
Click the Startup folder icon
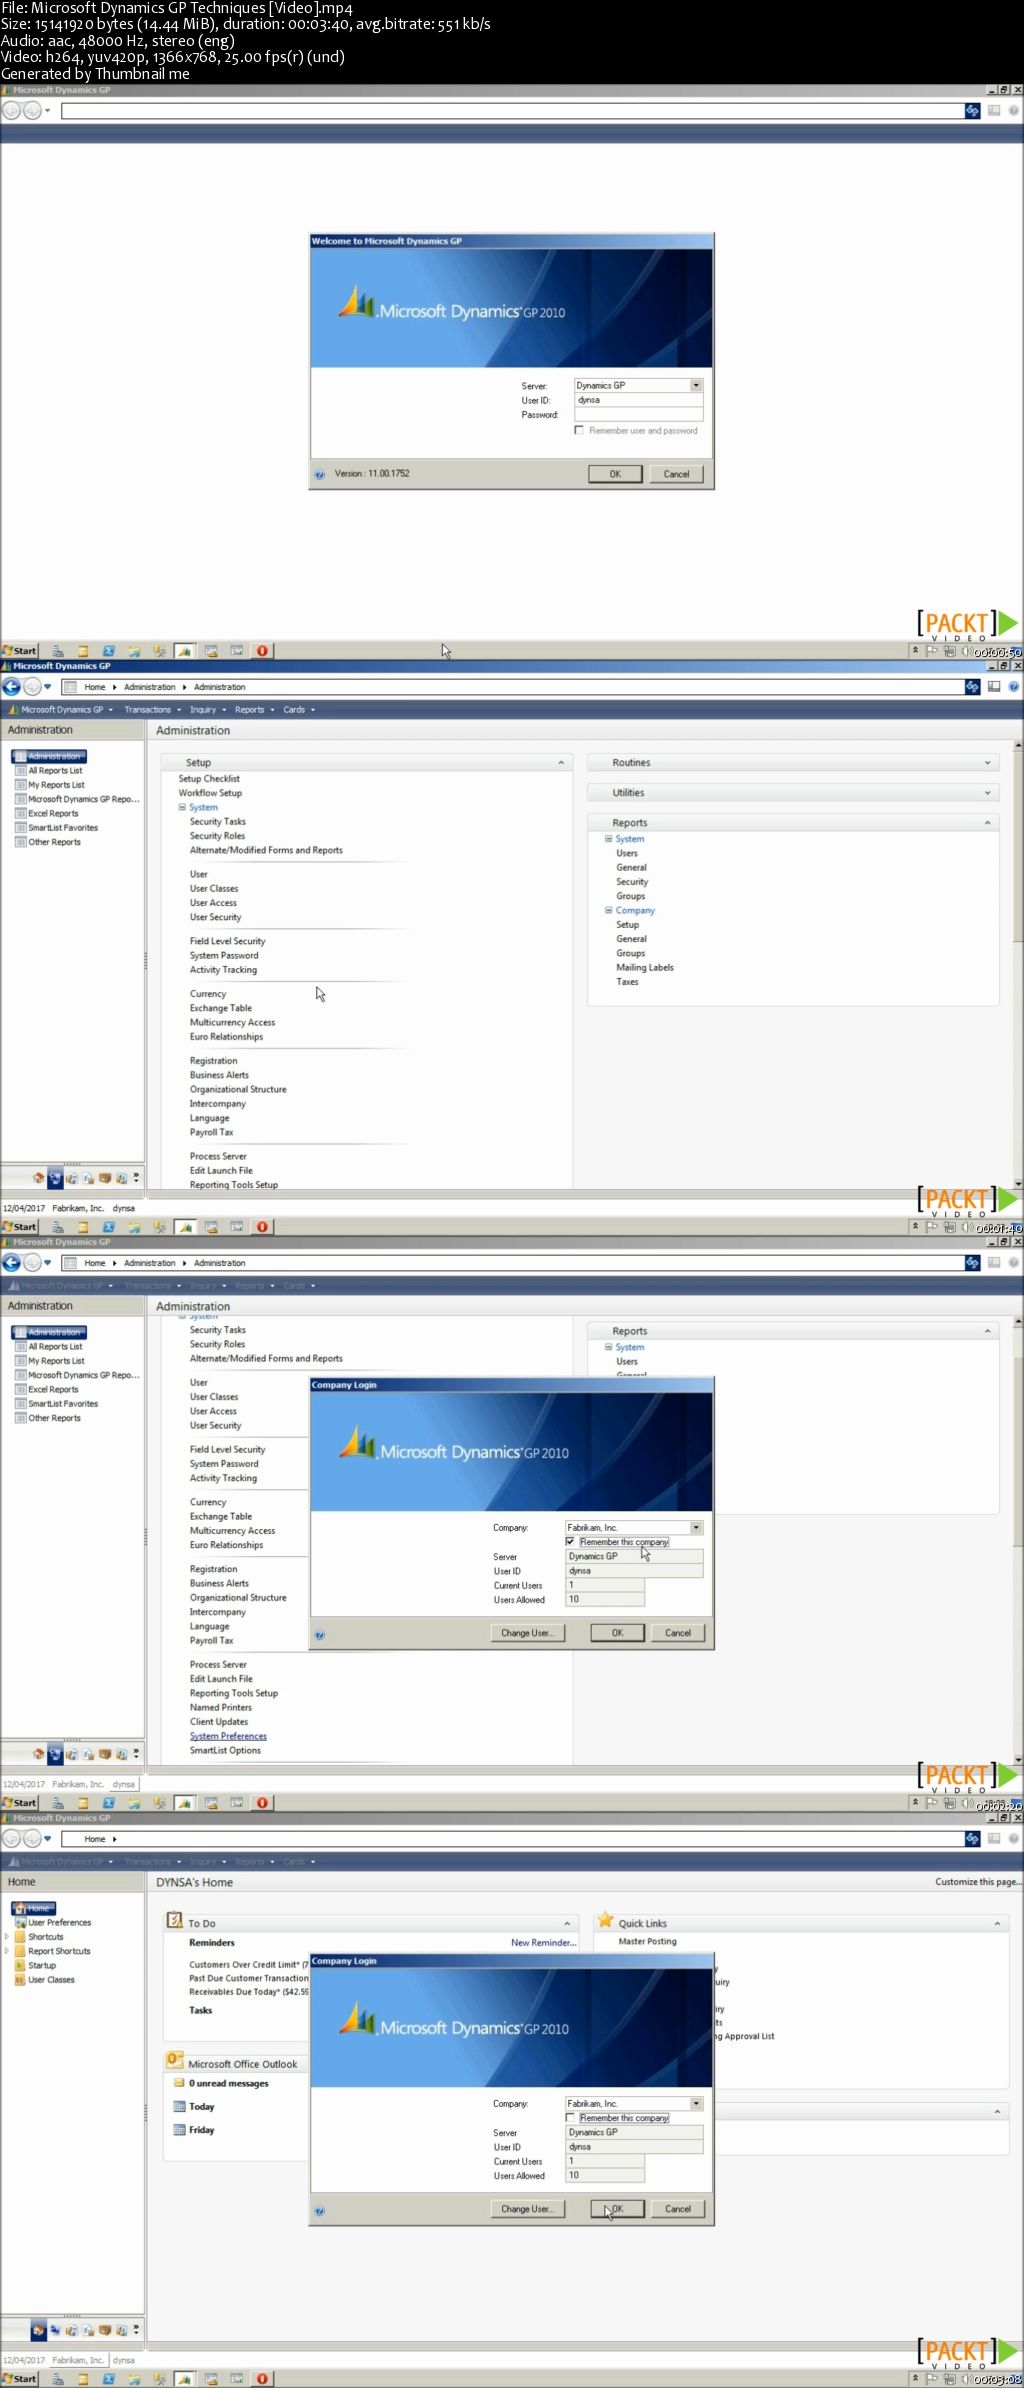(x=20, y=1965)
